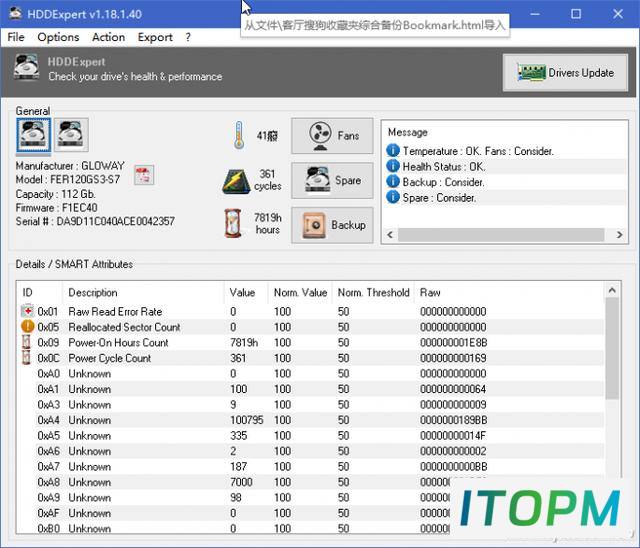Click the hourglass power-on hours icon
This screenshot has height=548, width=640.
point(233,223)
